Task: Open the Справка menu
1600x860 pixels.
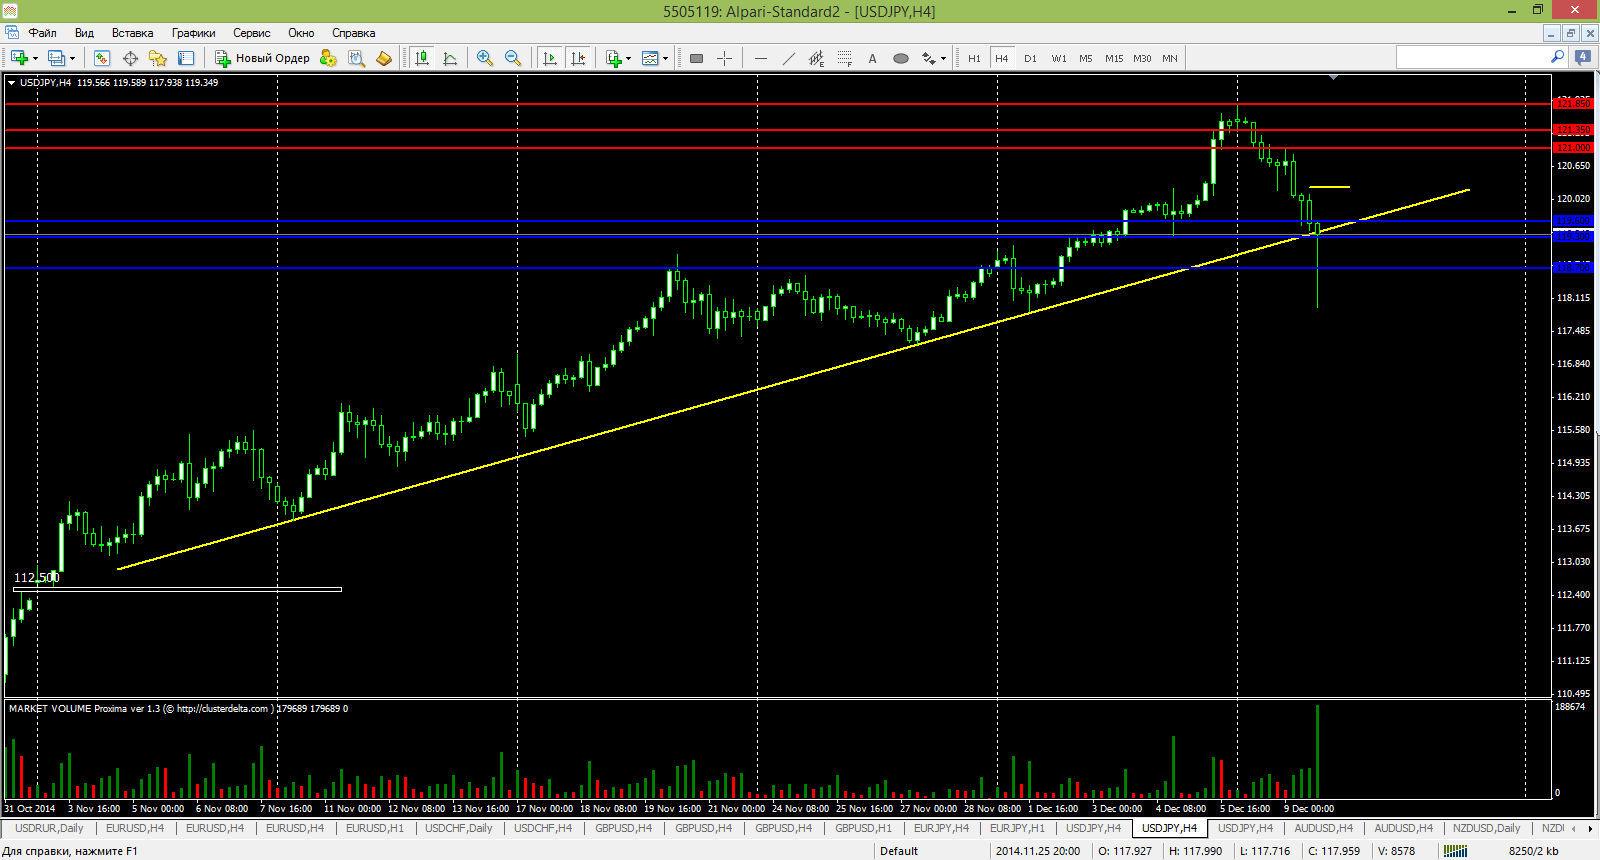Action: 353,33
